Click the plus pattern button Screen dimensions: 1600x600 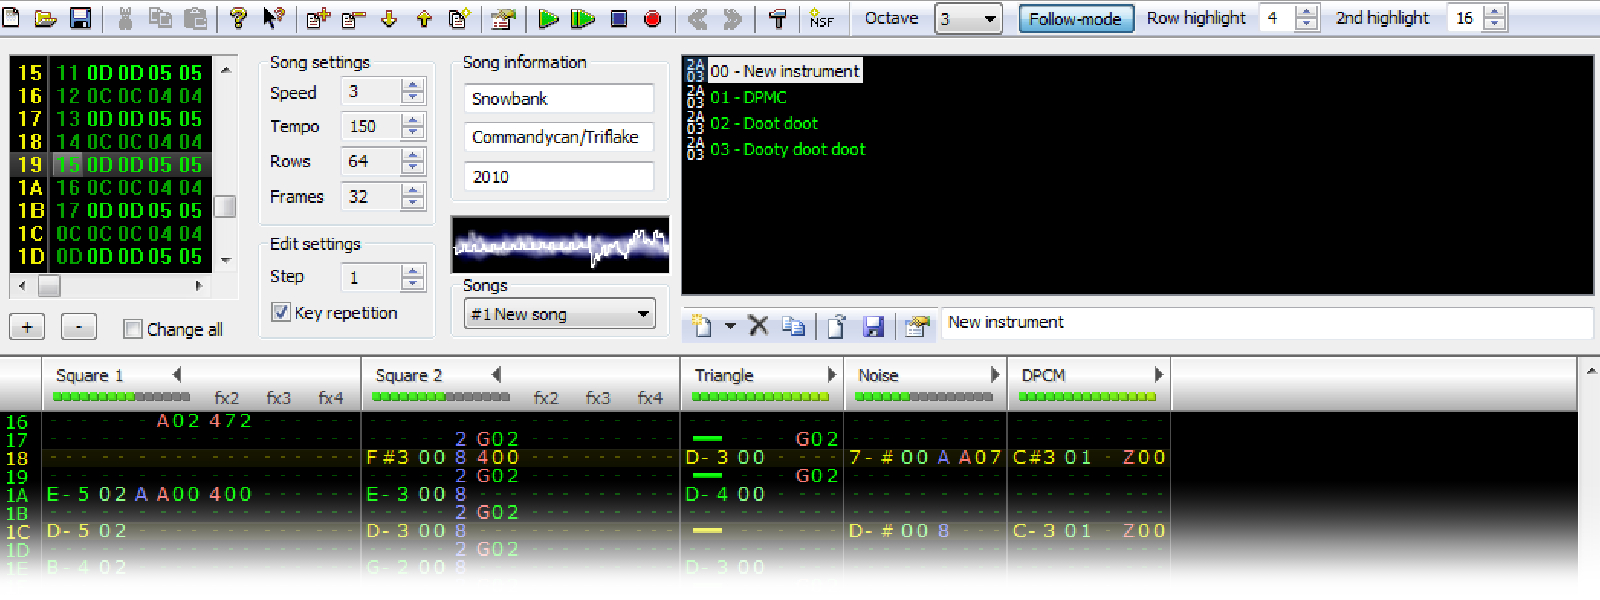(27, 327)
